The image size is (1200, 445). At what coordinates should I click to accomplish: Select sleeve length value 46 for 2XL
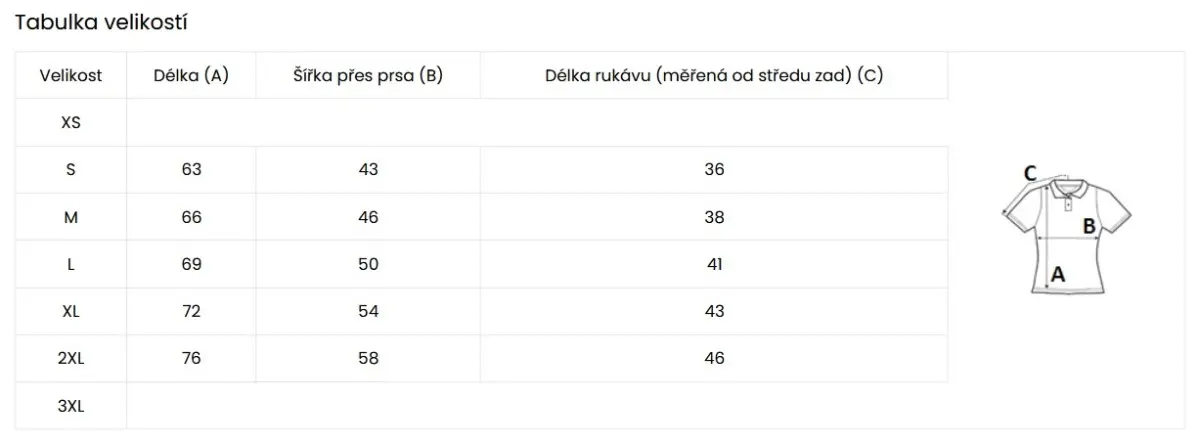point(714,358)
